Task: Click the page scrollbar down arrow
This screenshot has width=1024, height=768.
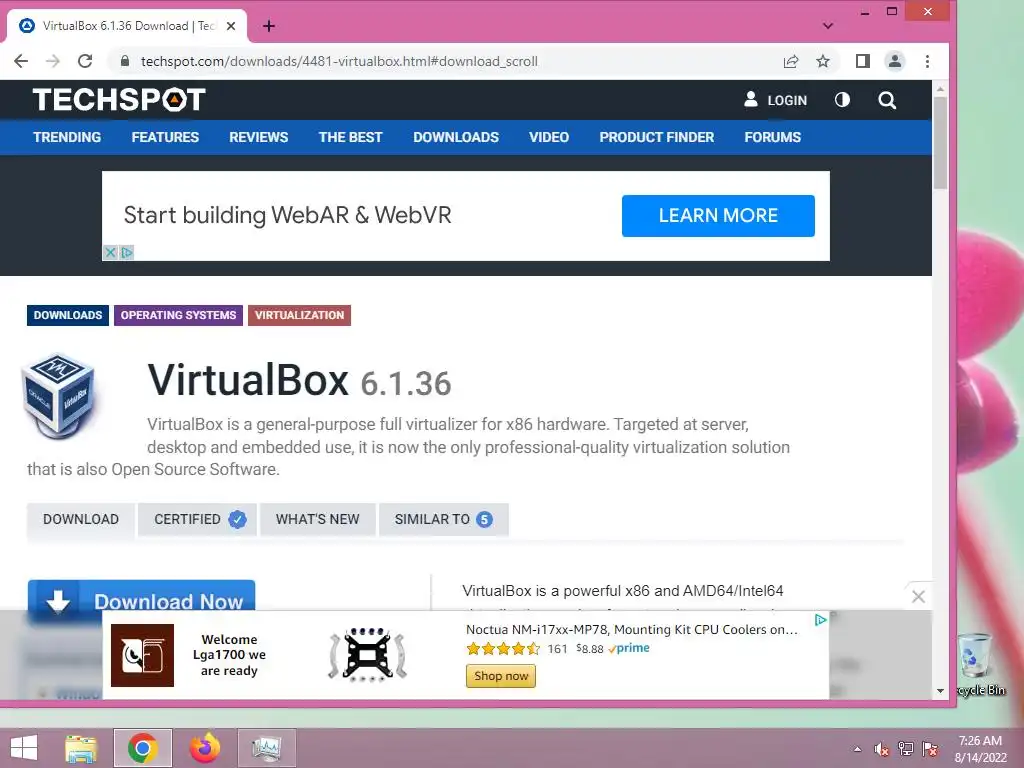Action: [x=940, y=690]
